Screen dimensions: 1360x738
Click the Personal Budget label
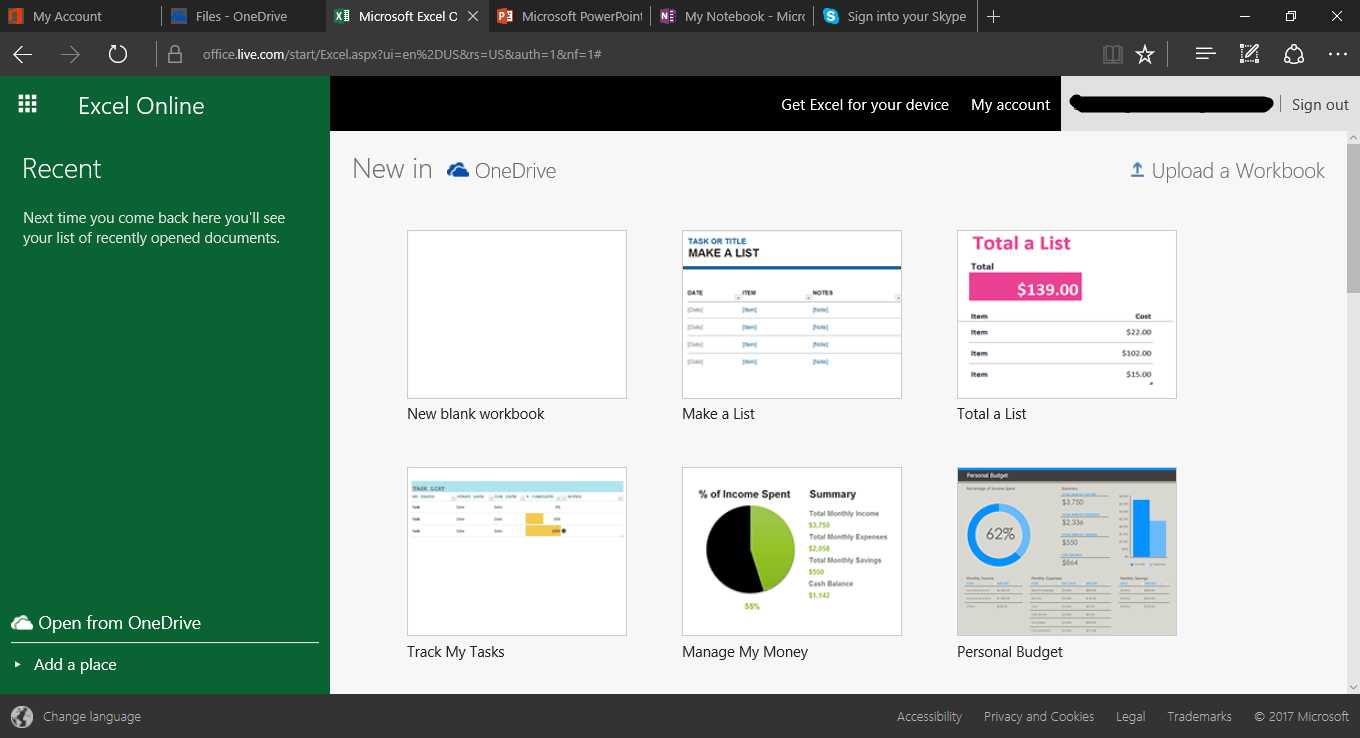click(x=1010, y=652)
